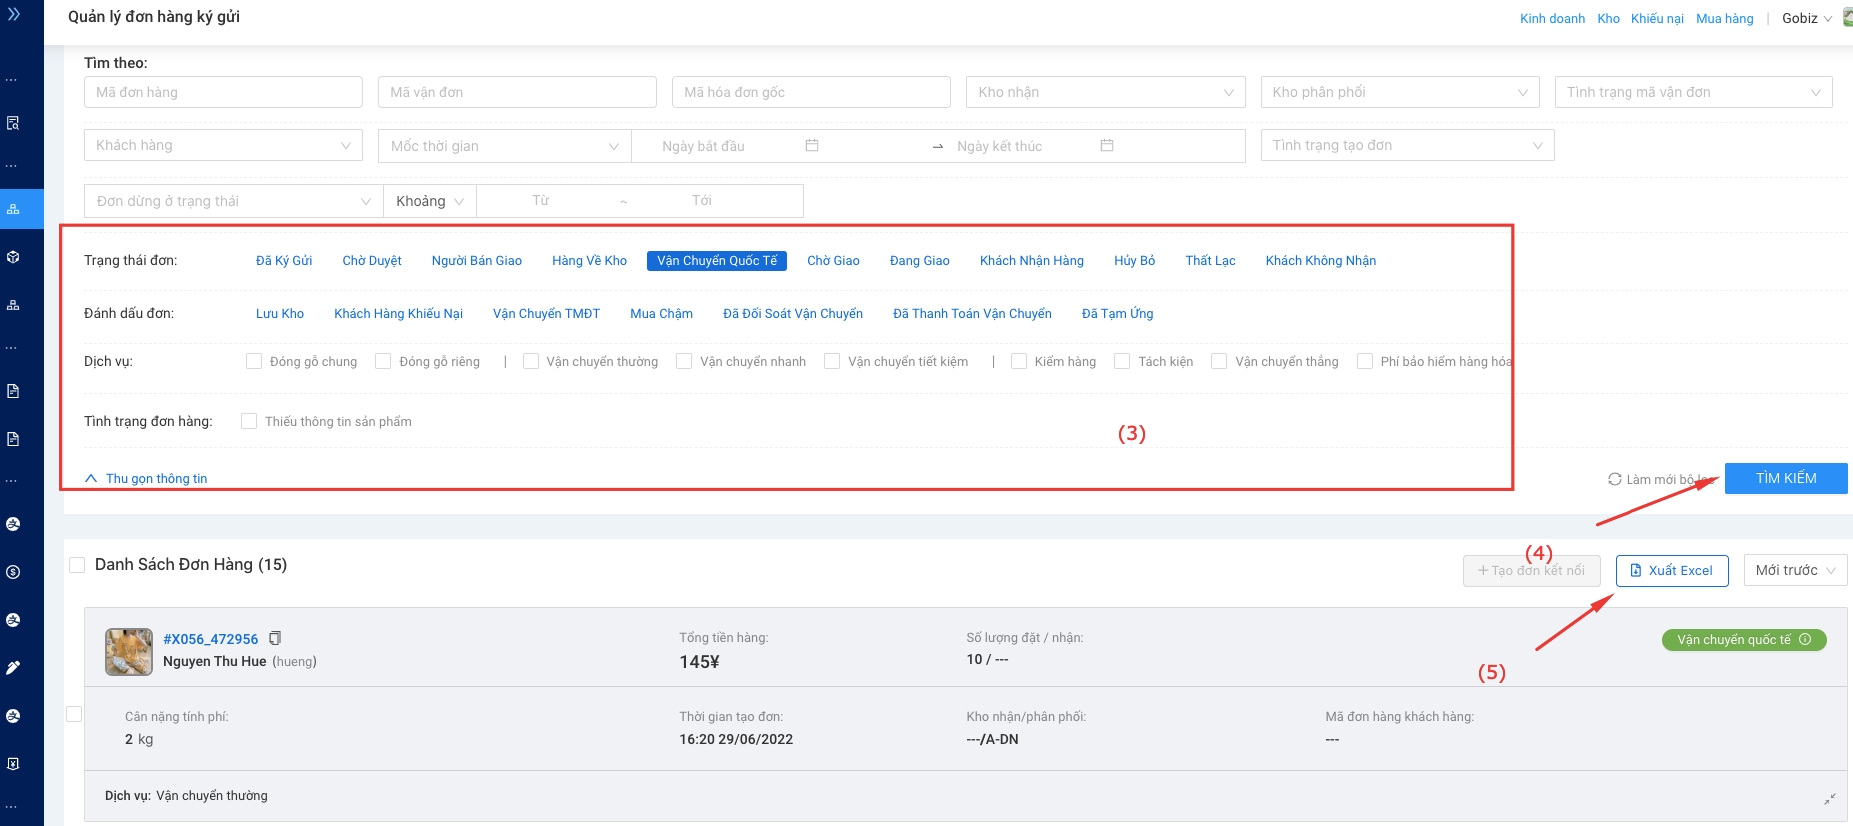
Task: Select the Chờ Giao status tab
Action: point(833,261)
